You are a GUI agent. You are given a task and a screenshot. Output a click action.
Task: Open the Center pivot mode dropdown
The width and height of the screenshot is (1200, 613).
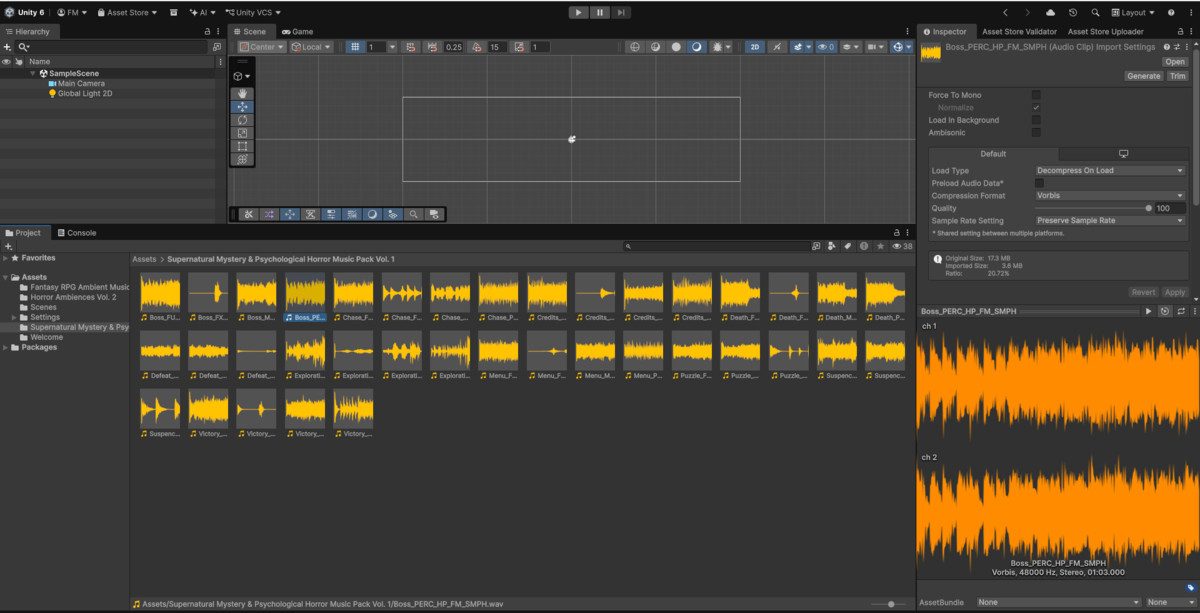[x=261, y=47]
